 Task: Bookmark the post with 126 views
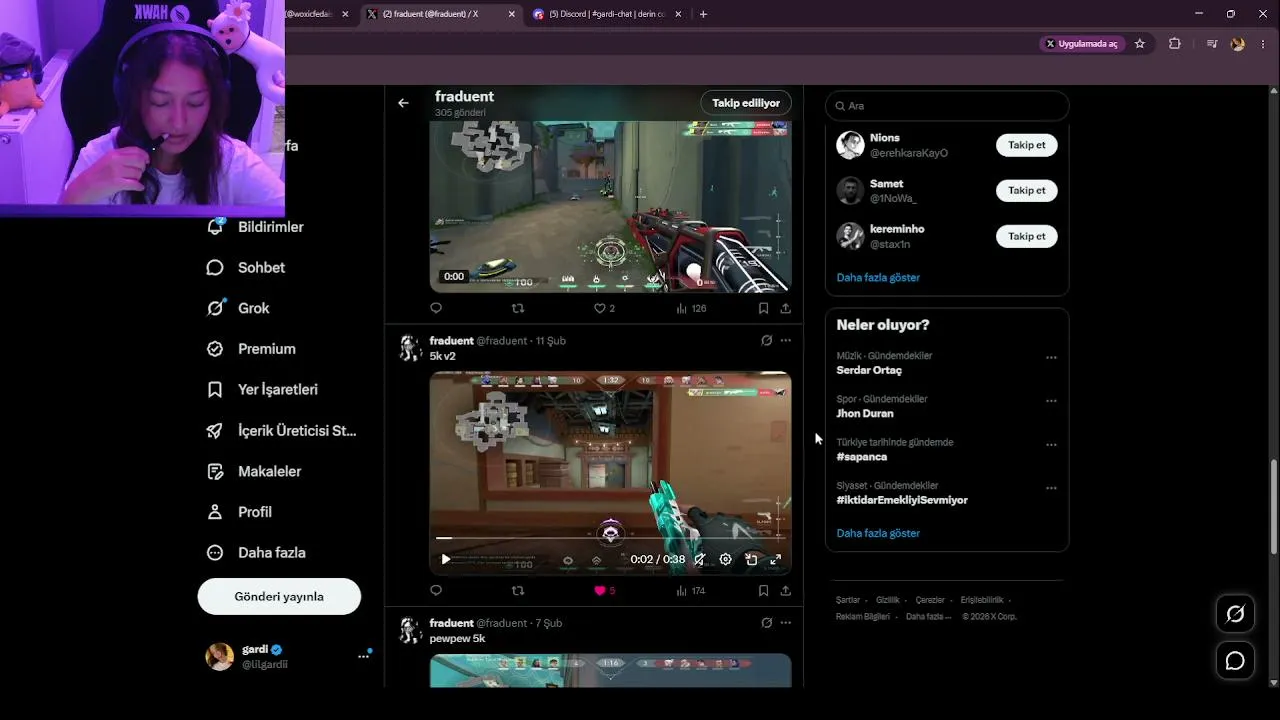point(763,308)
